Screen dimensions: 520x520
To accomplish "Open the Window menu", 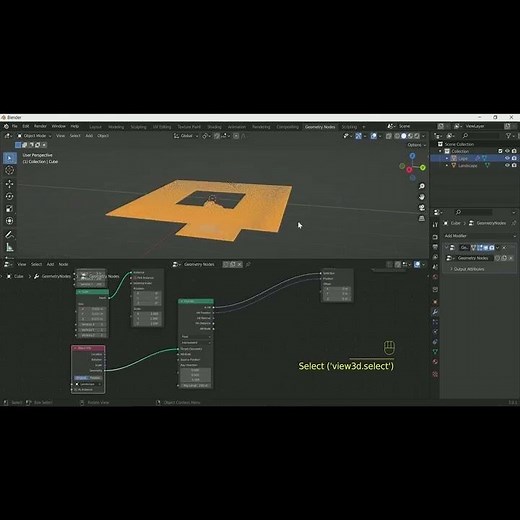I will (59, 126).
